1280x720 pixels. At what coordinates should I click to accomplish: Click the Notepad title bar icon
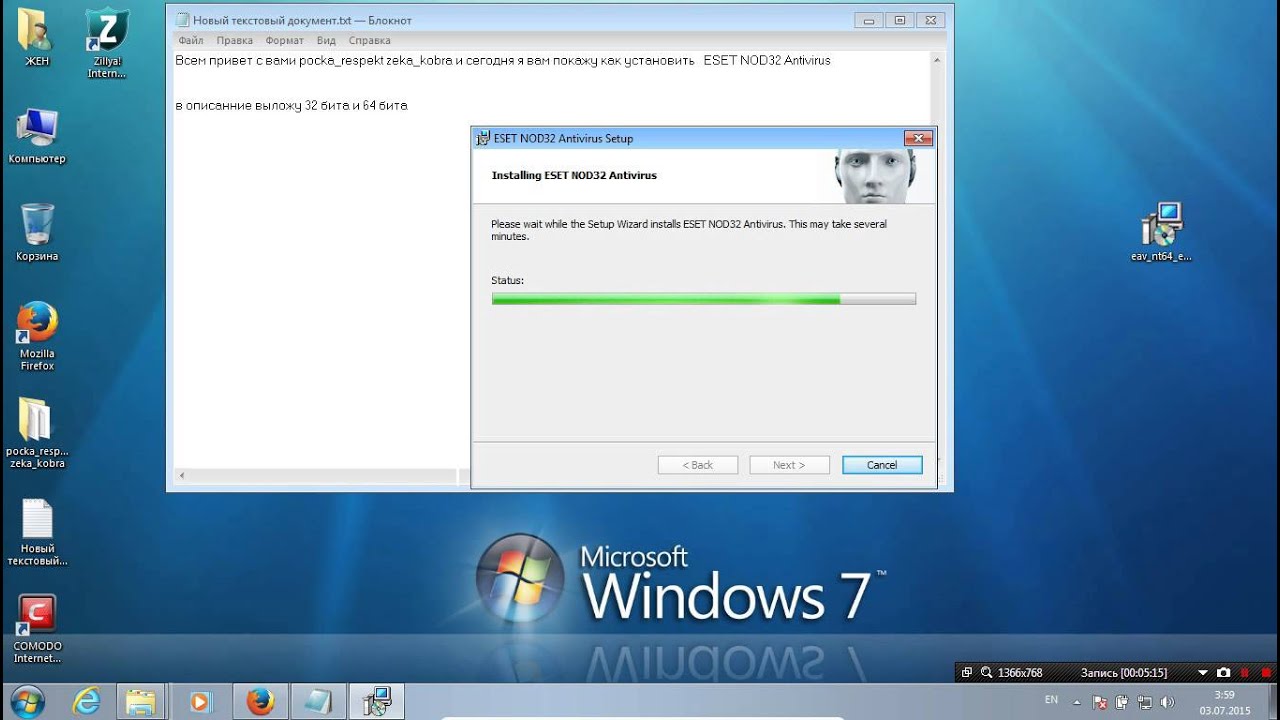tap(181, 20)
